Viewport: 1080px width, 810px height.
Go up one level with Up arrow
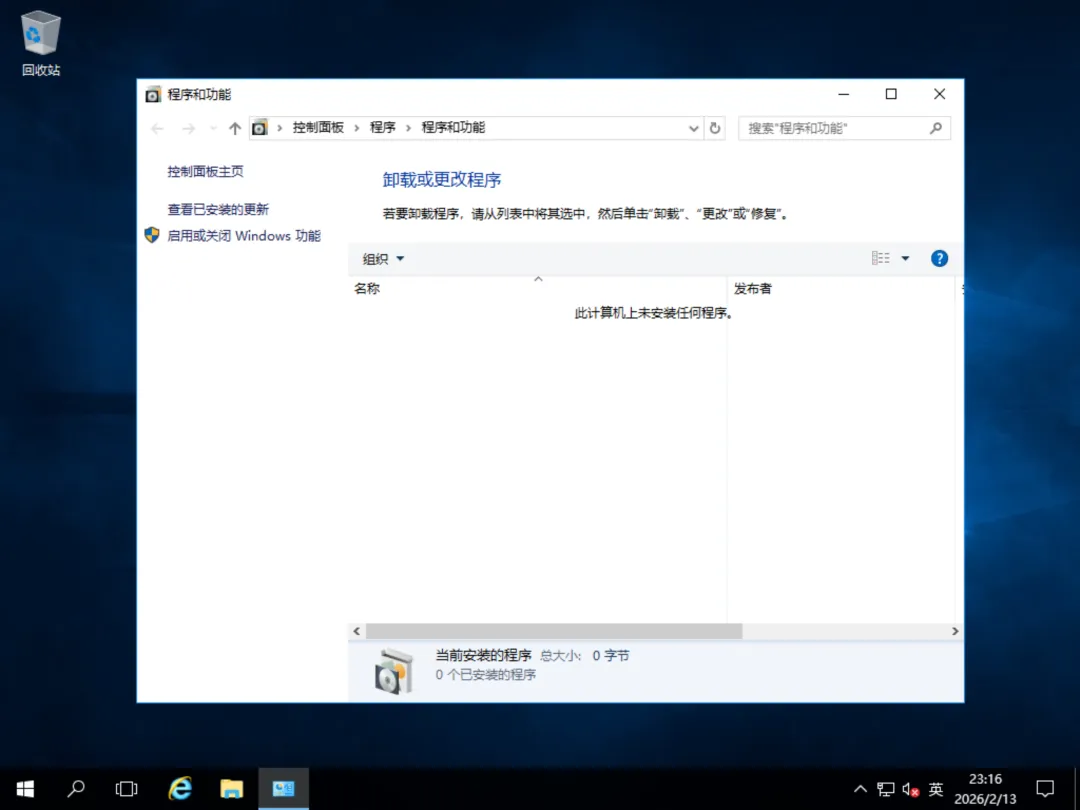coord(235,128)
